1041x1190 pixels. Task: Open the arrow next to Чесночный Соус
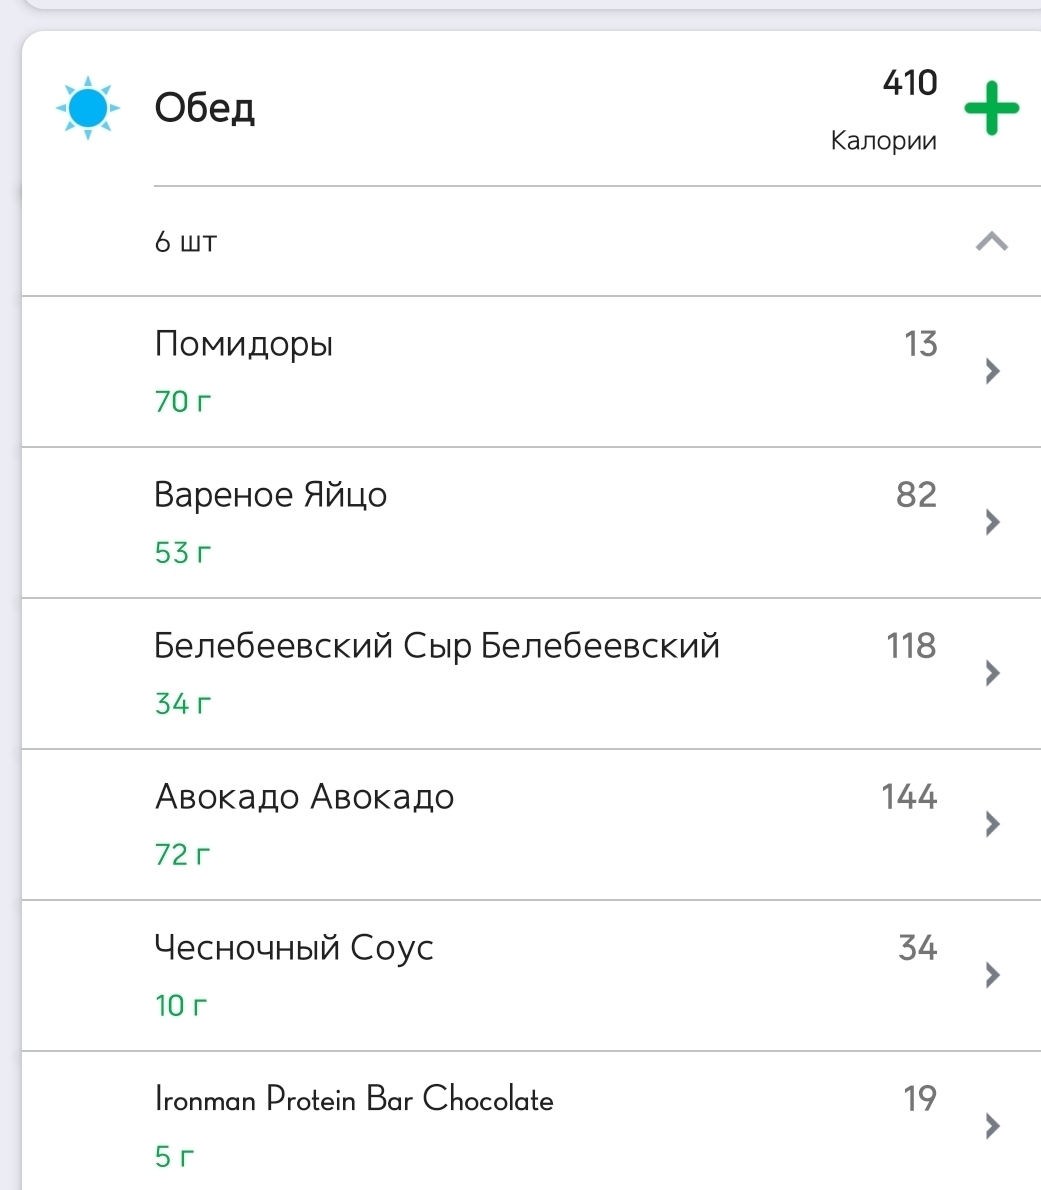pyautogui.click(x=992, y=975)
